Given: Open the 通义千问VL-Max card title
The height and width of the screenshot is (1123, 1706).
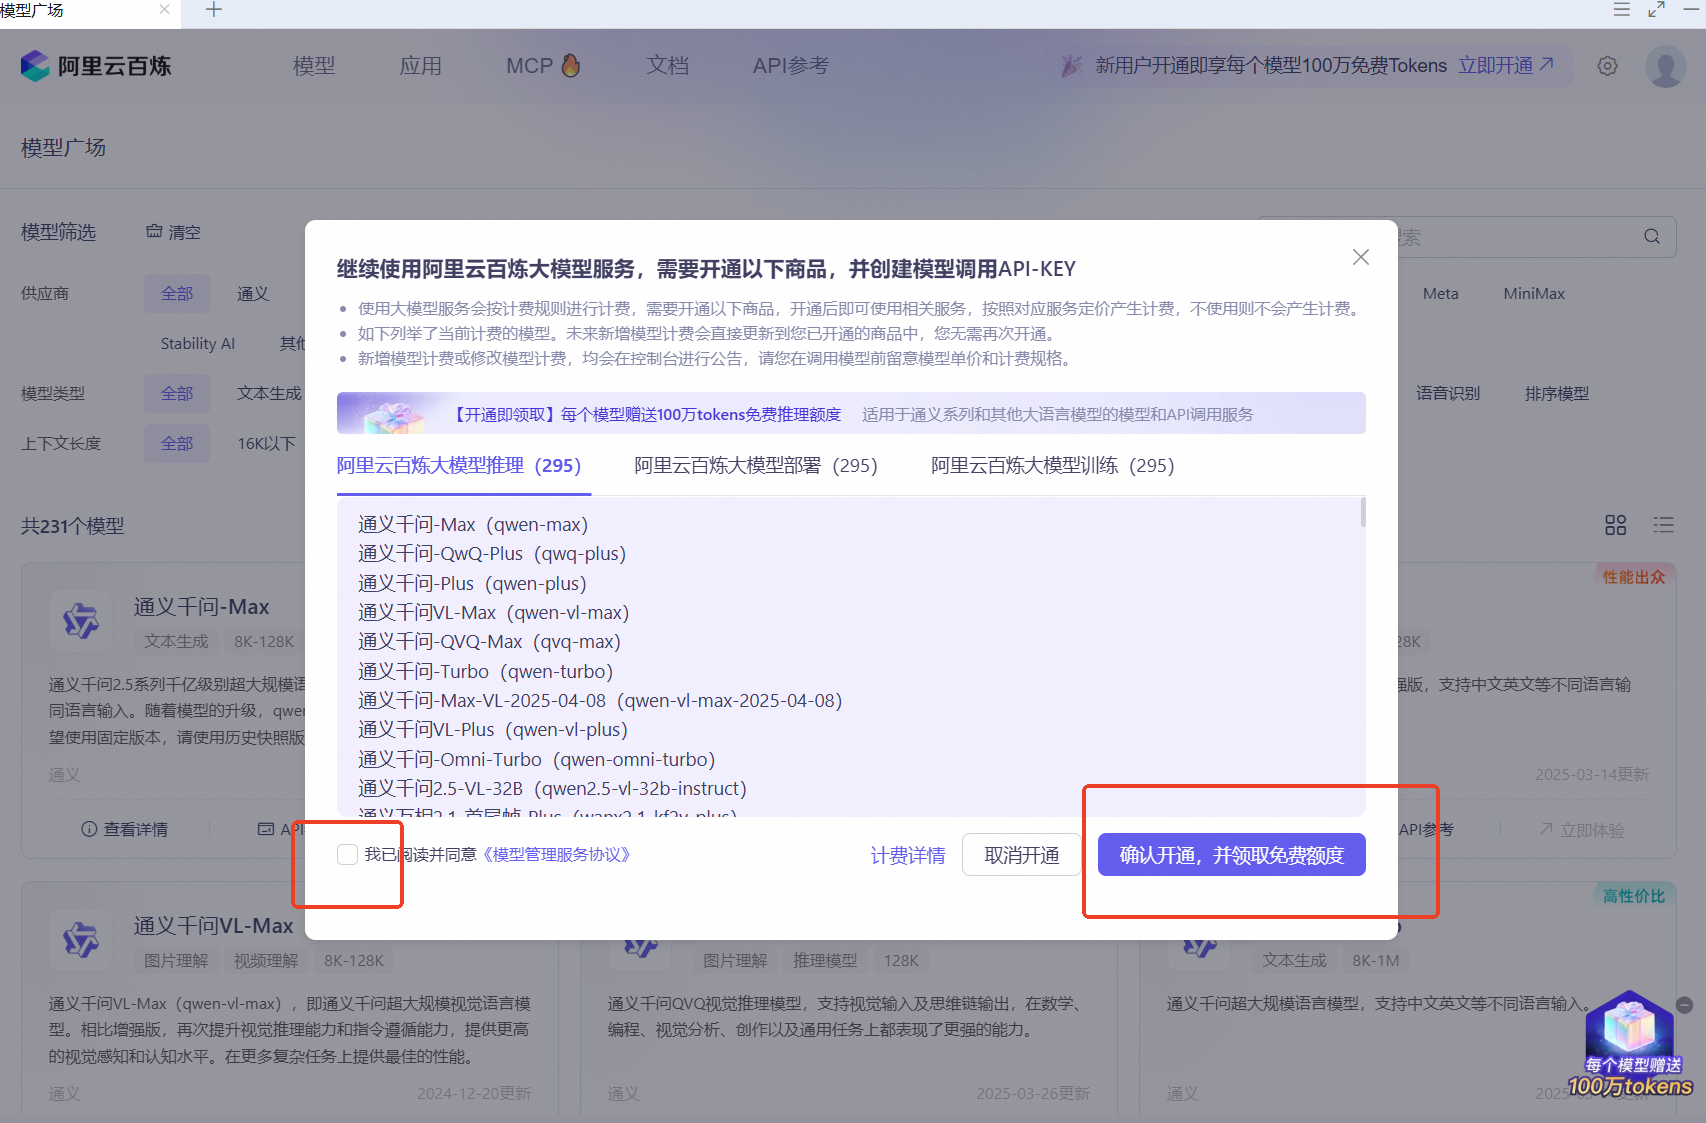Looking at the screenshot, I should point(214,926).
